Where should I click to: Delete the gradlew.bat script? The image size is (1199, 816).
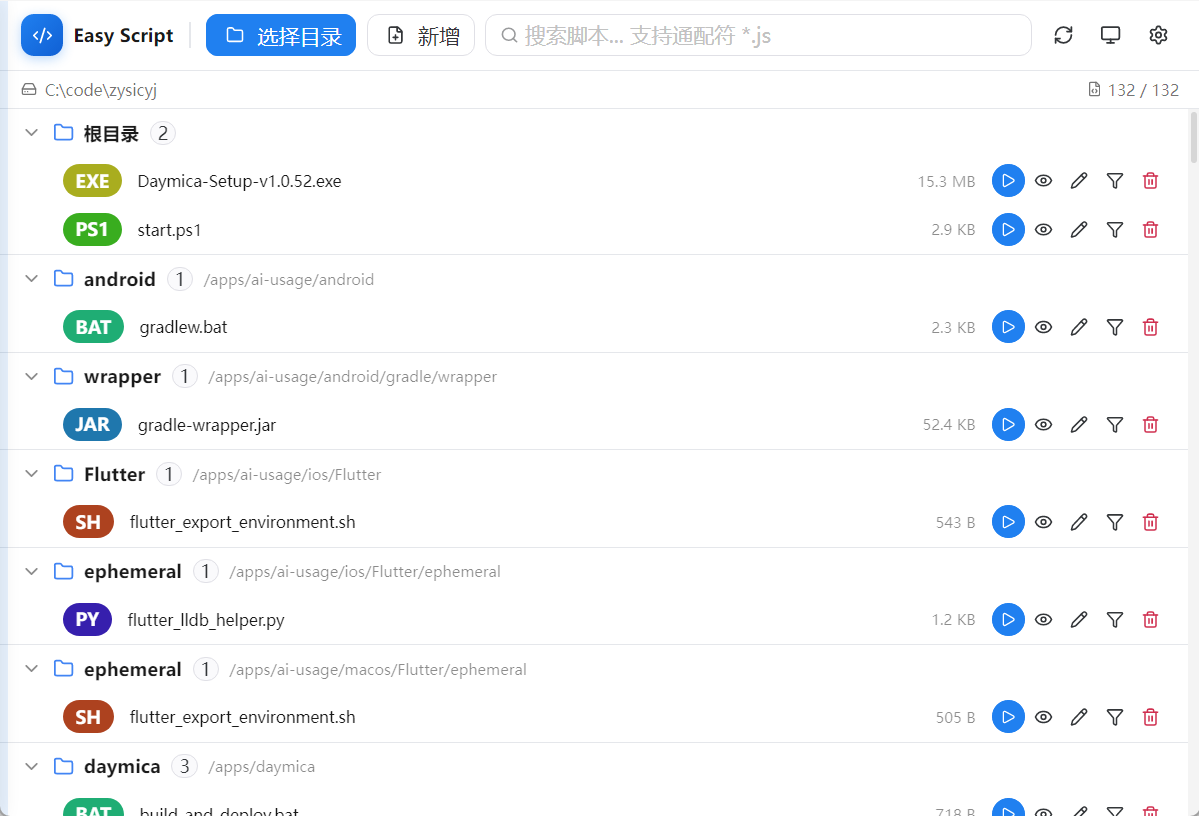coord(1150,327)
